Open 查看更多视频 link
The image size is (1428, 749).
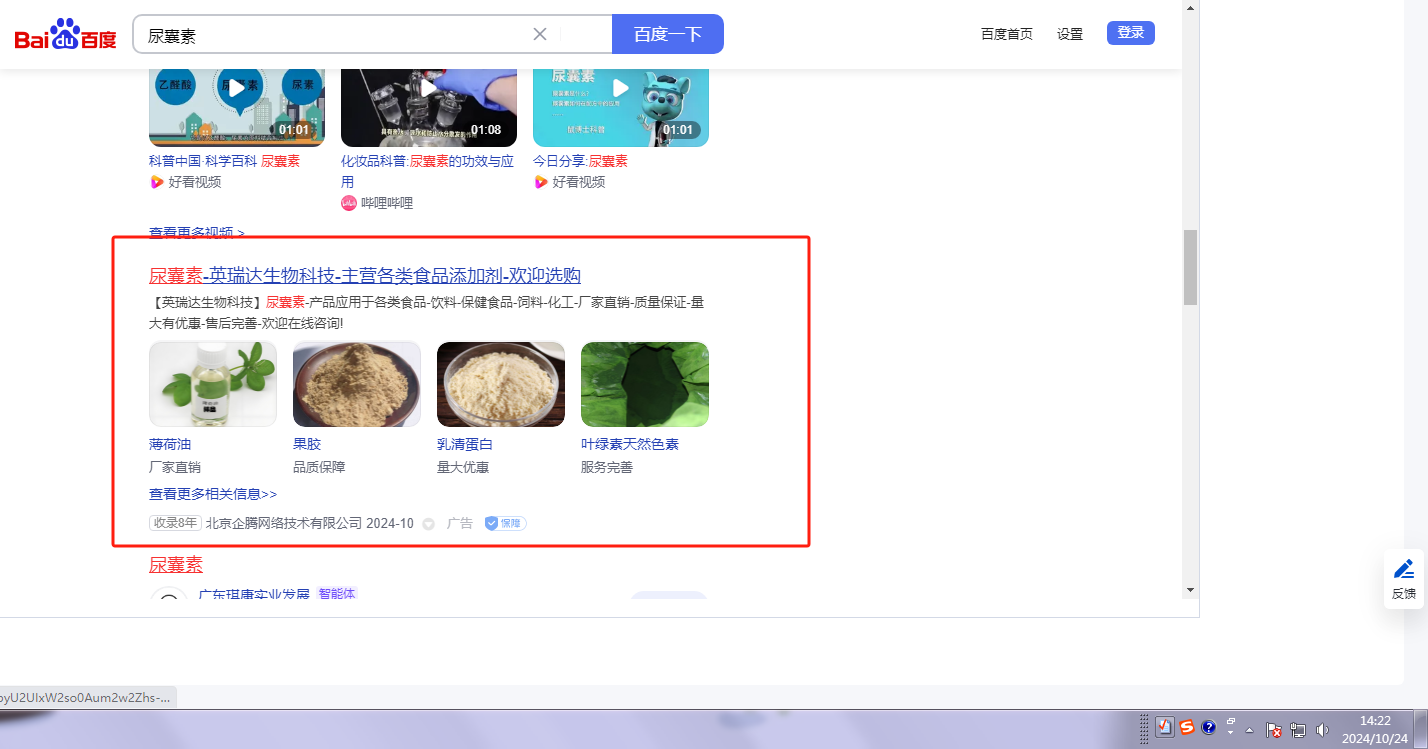[197, 233]
